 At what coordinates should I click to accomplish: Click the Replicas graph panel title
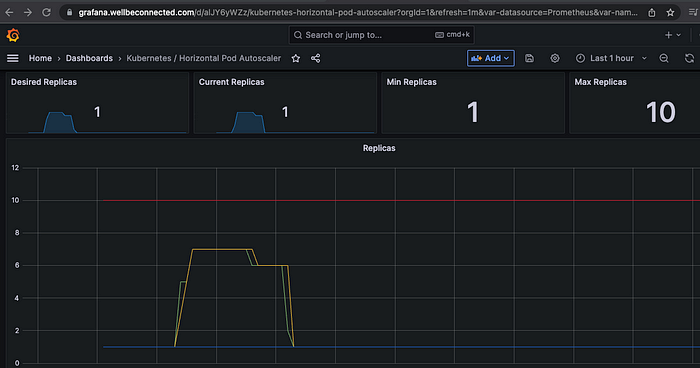click(x=379, y=148)
